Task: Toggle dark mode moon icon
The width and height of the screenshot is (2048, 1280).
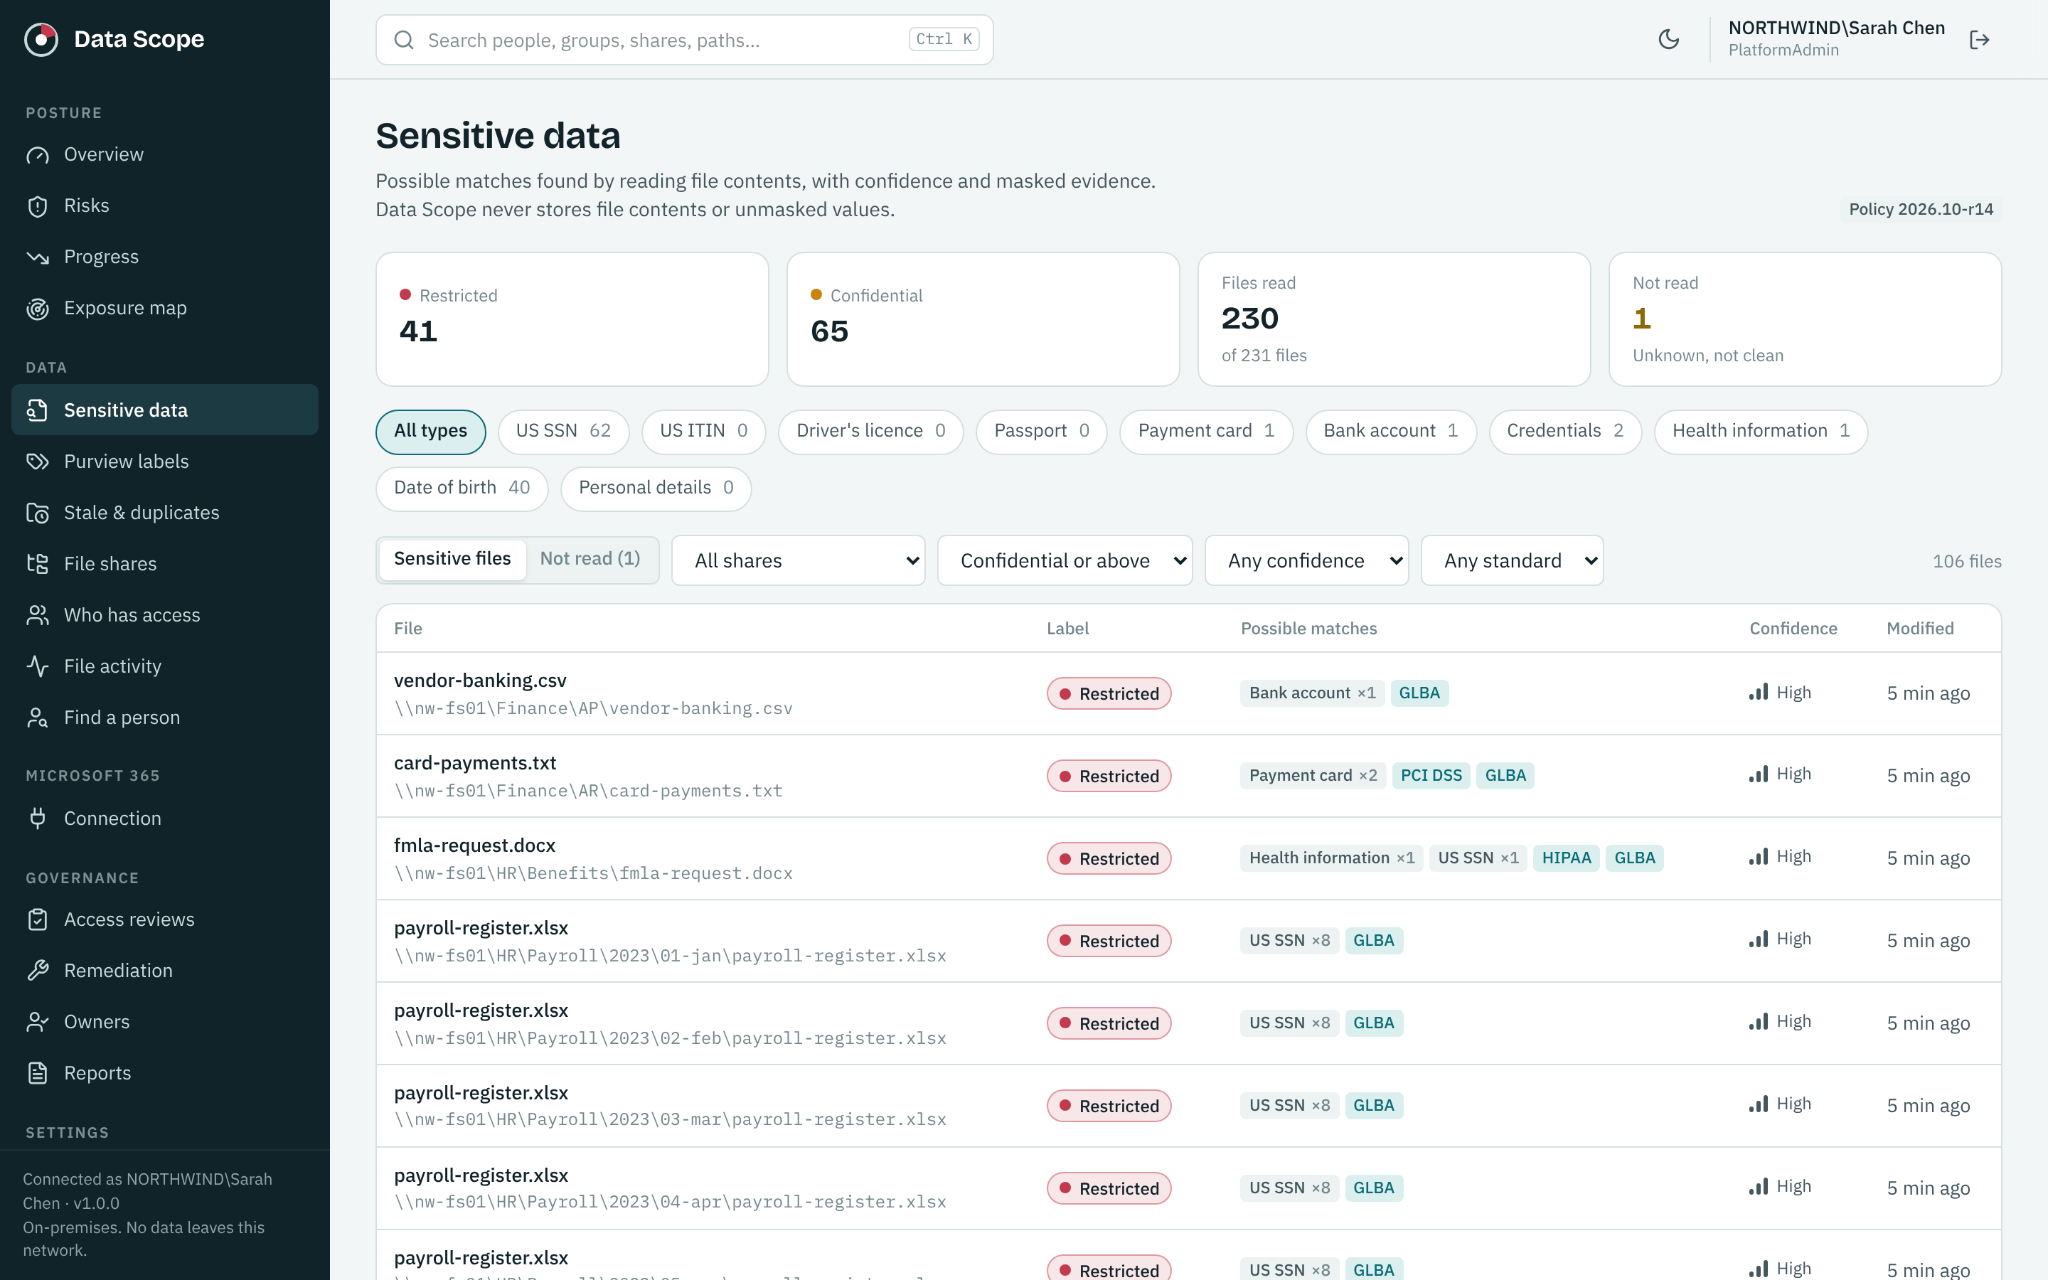Action: point(1669,40)
